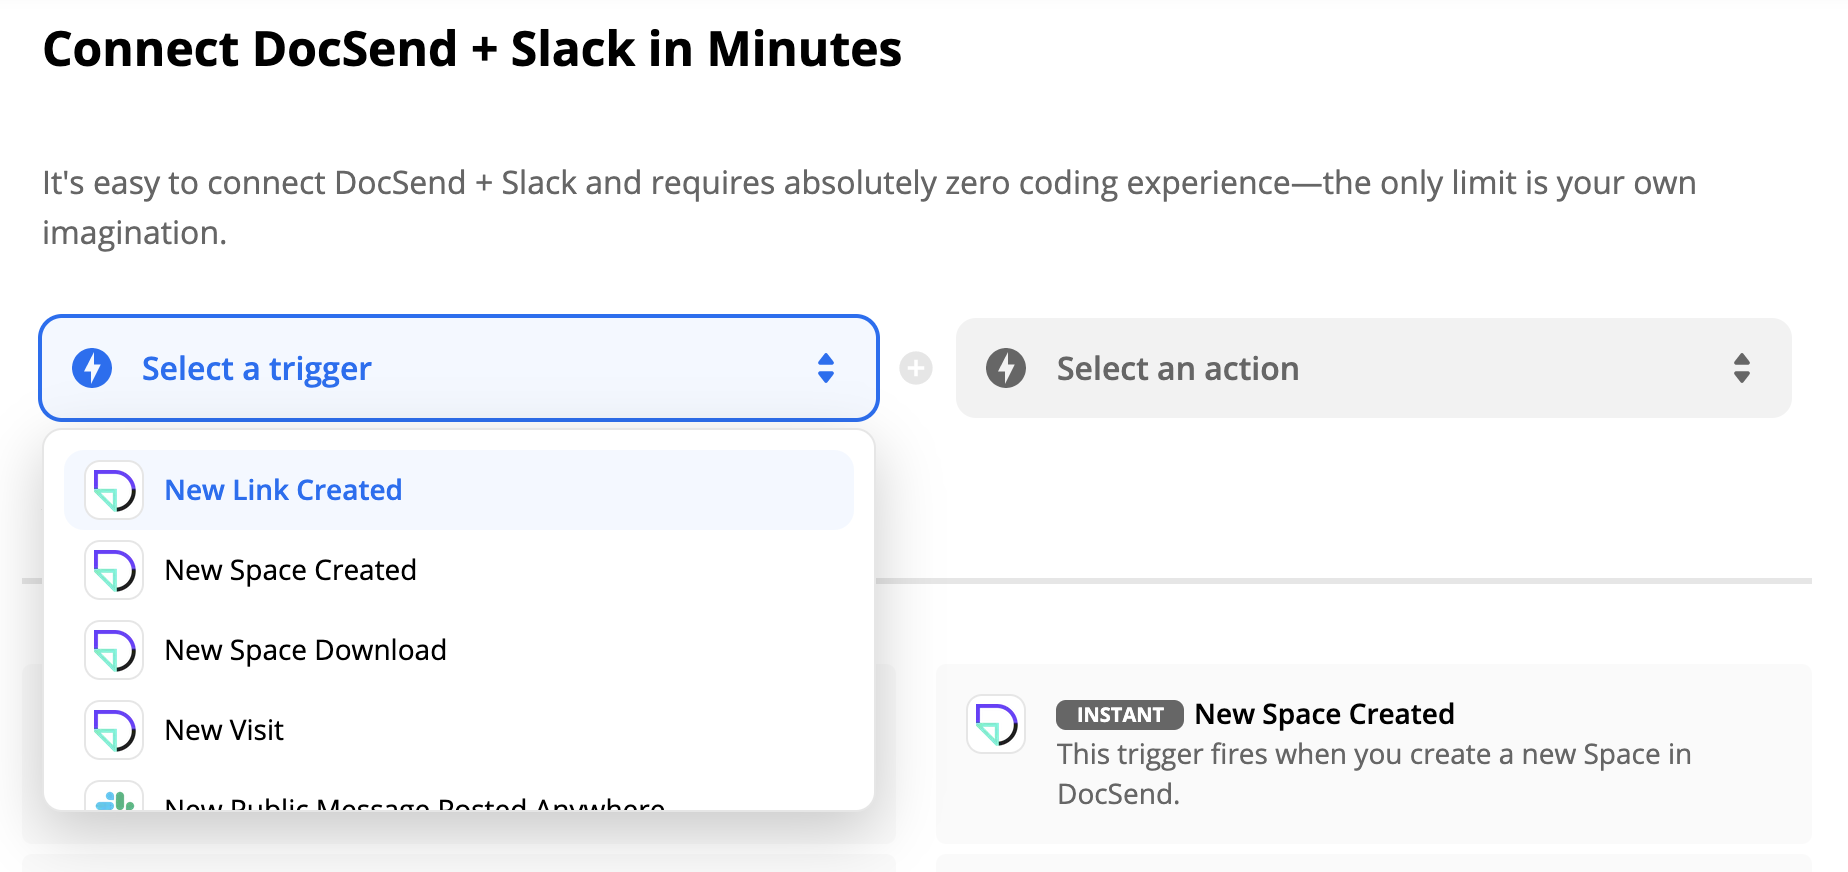Choose New Space Download trigger option
The height and width of the screenshot is (872, 1848).
tap(459, 650)
